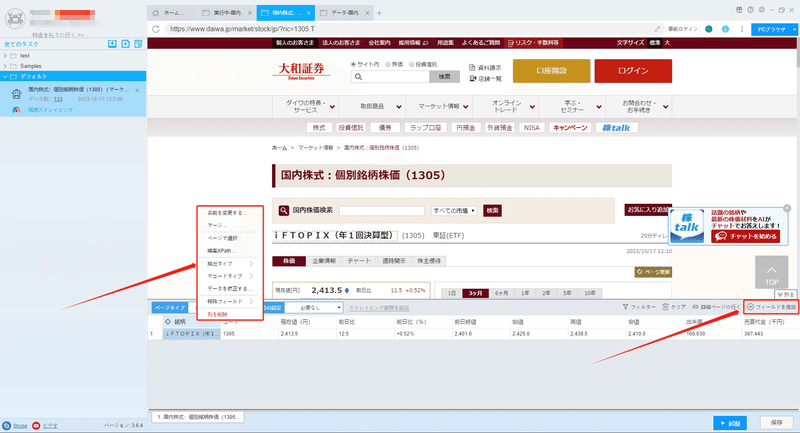Click the 店舗一覧 store list icon link
The height and width of the screenshot is (433, 800).
472,79
